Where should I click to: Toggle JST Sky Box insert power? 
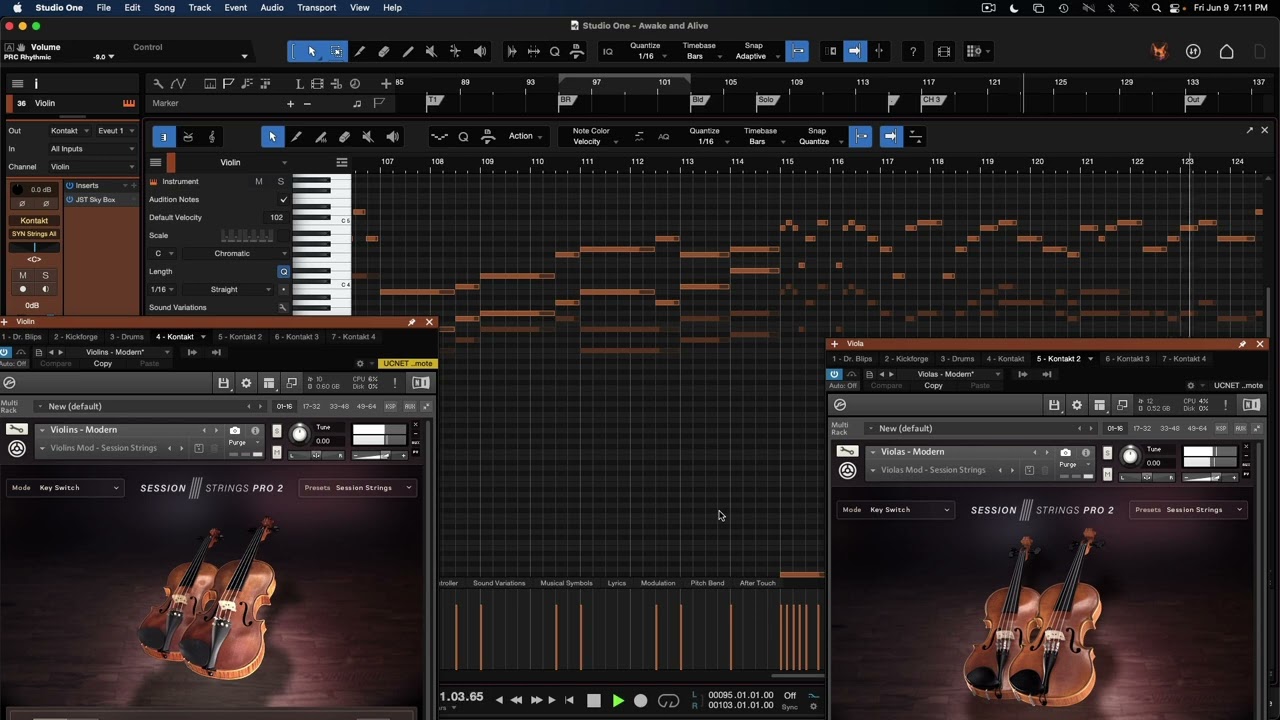(70, 200)
